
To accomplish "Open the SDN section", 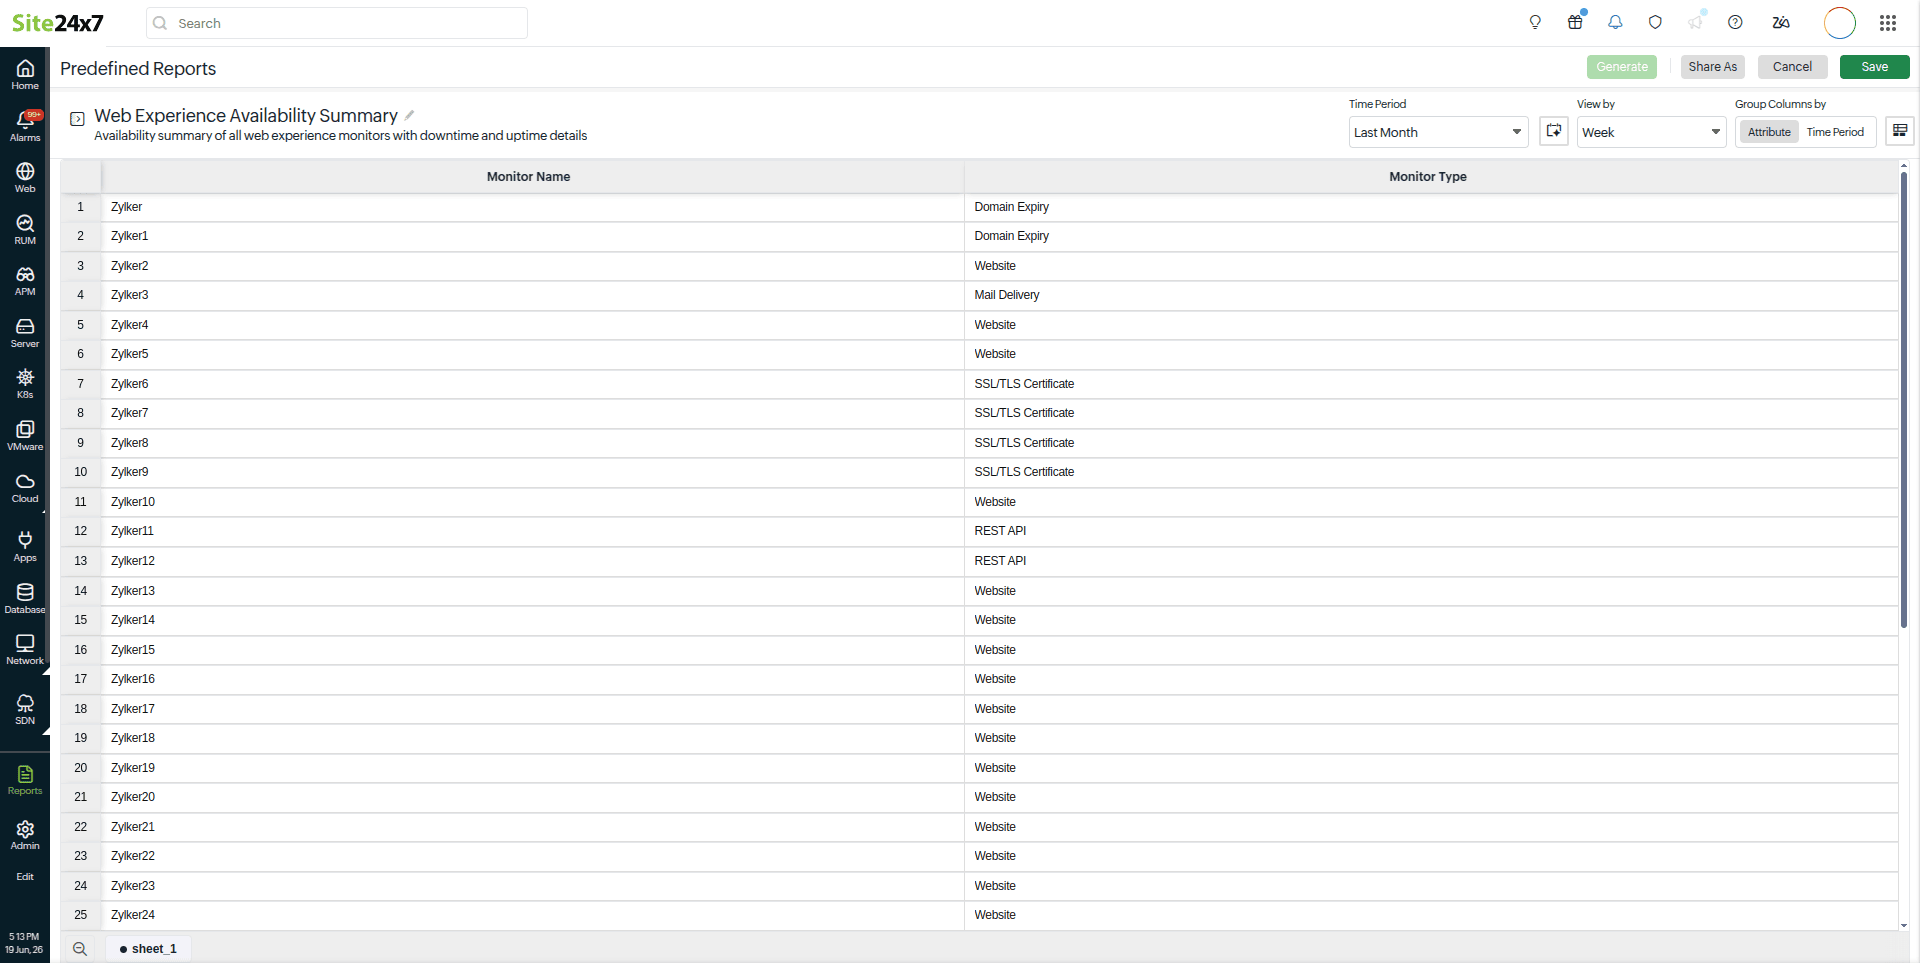I will 25,709.
